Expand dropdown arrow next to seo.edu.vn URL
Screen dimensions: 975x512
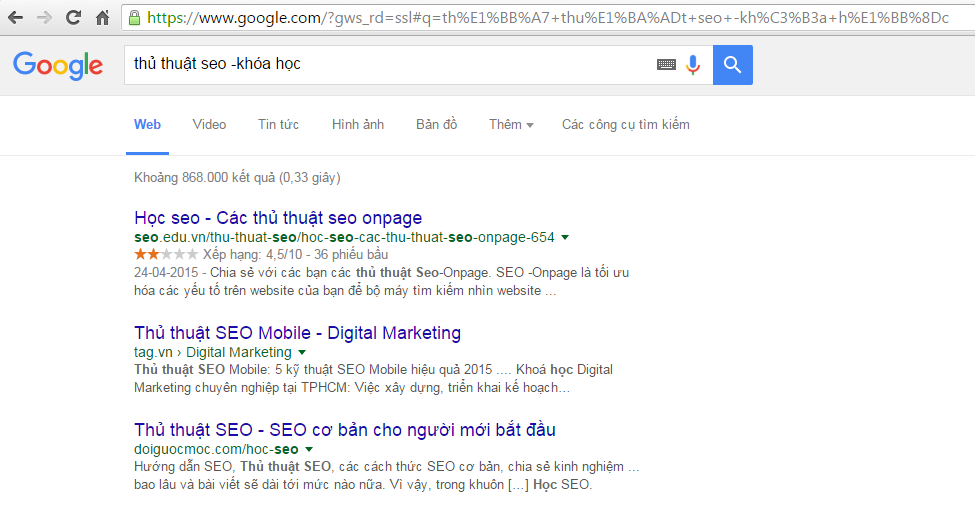[x=565, y=237]
